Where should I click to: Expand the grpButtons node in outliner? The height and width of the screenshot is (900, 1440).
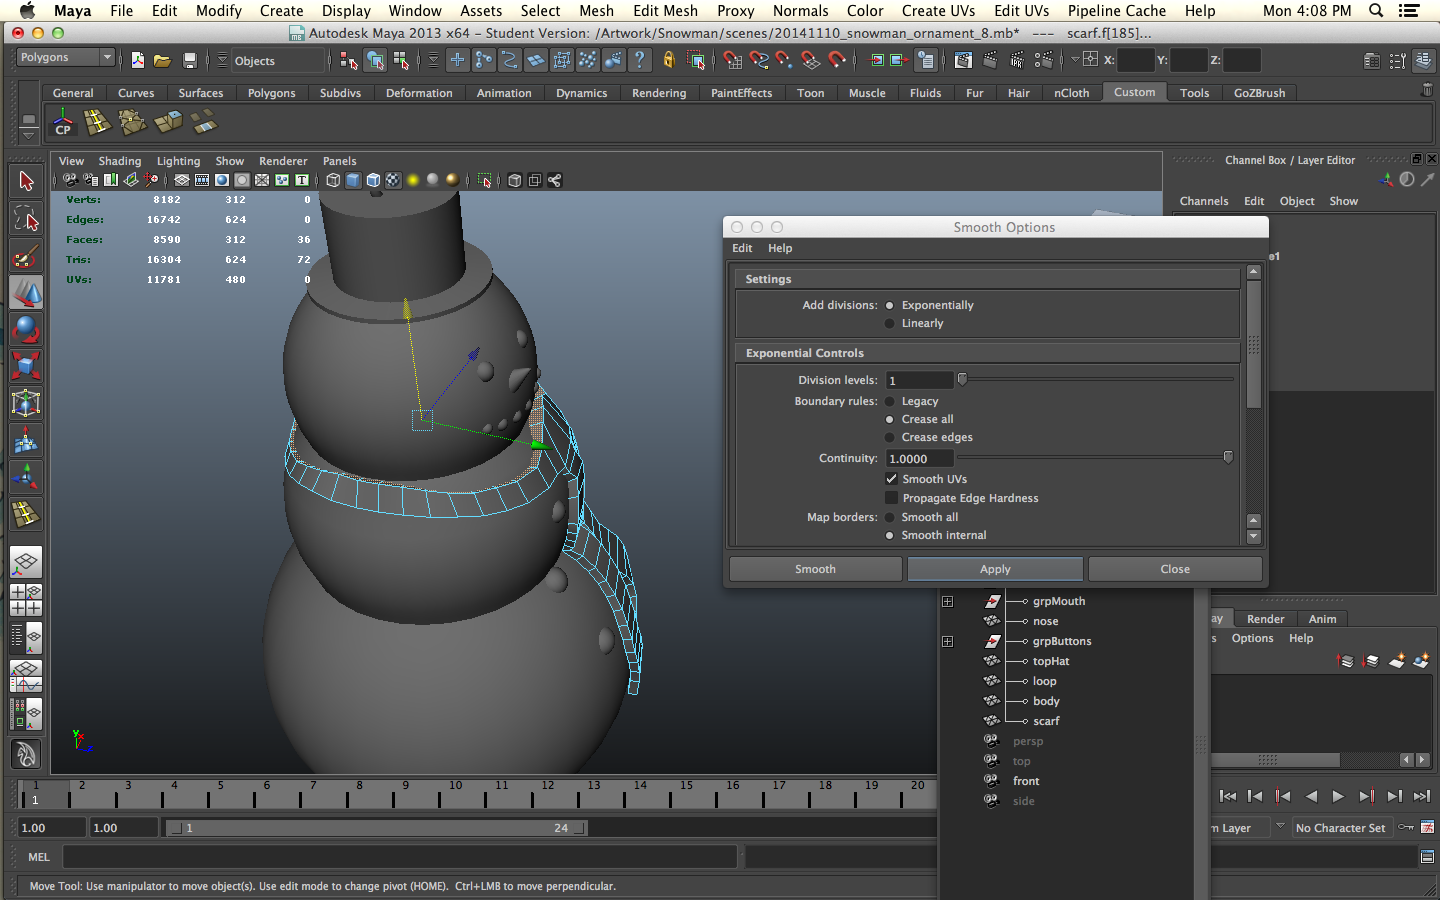tap(947, 641)
